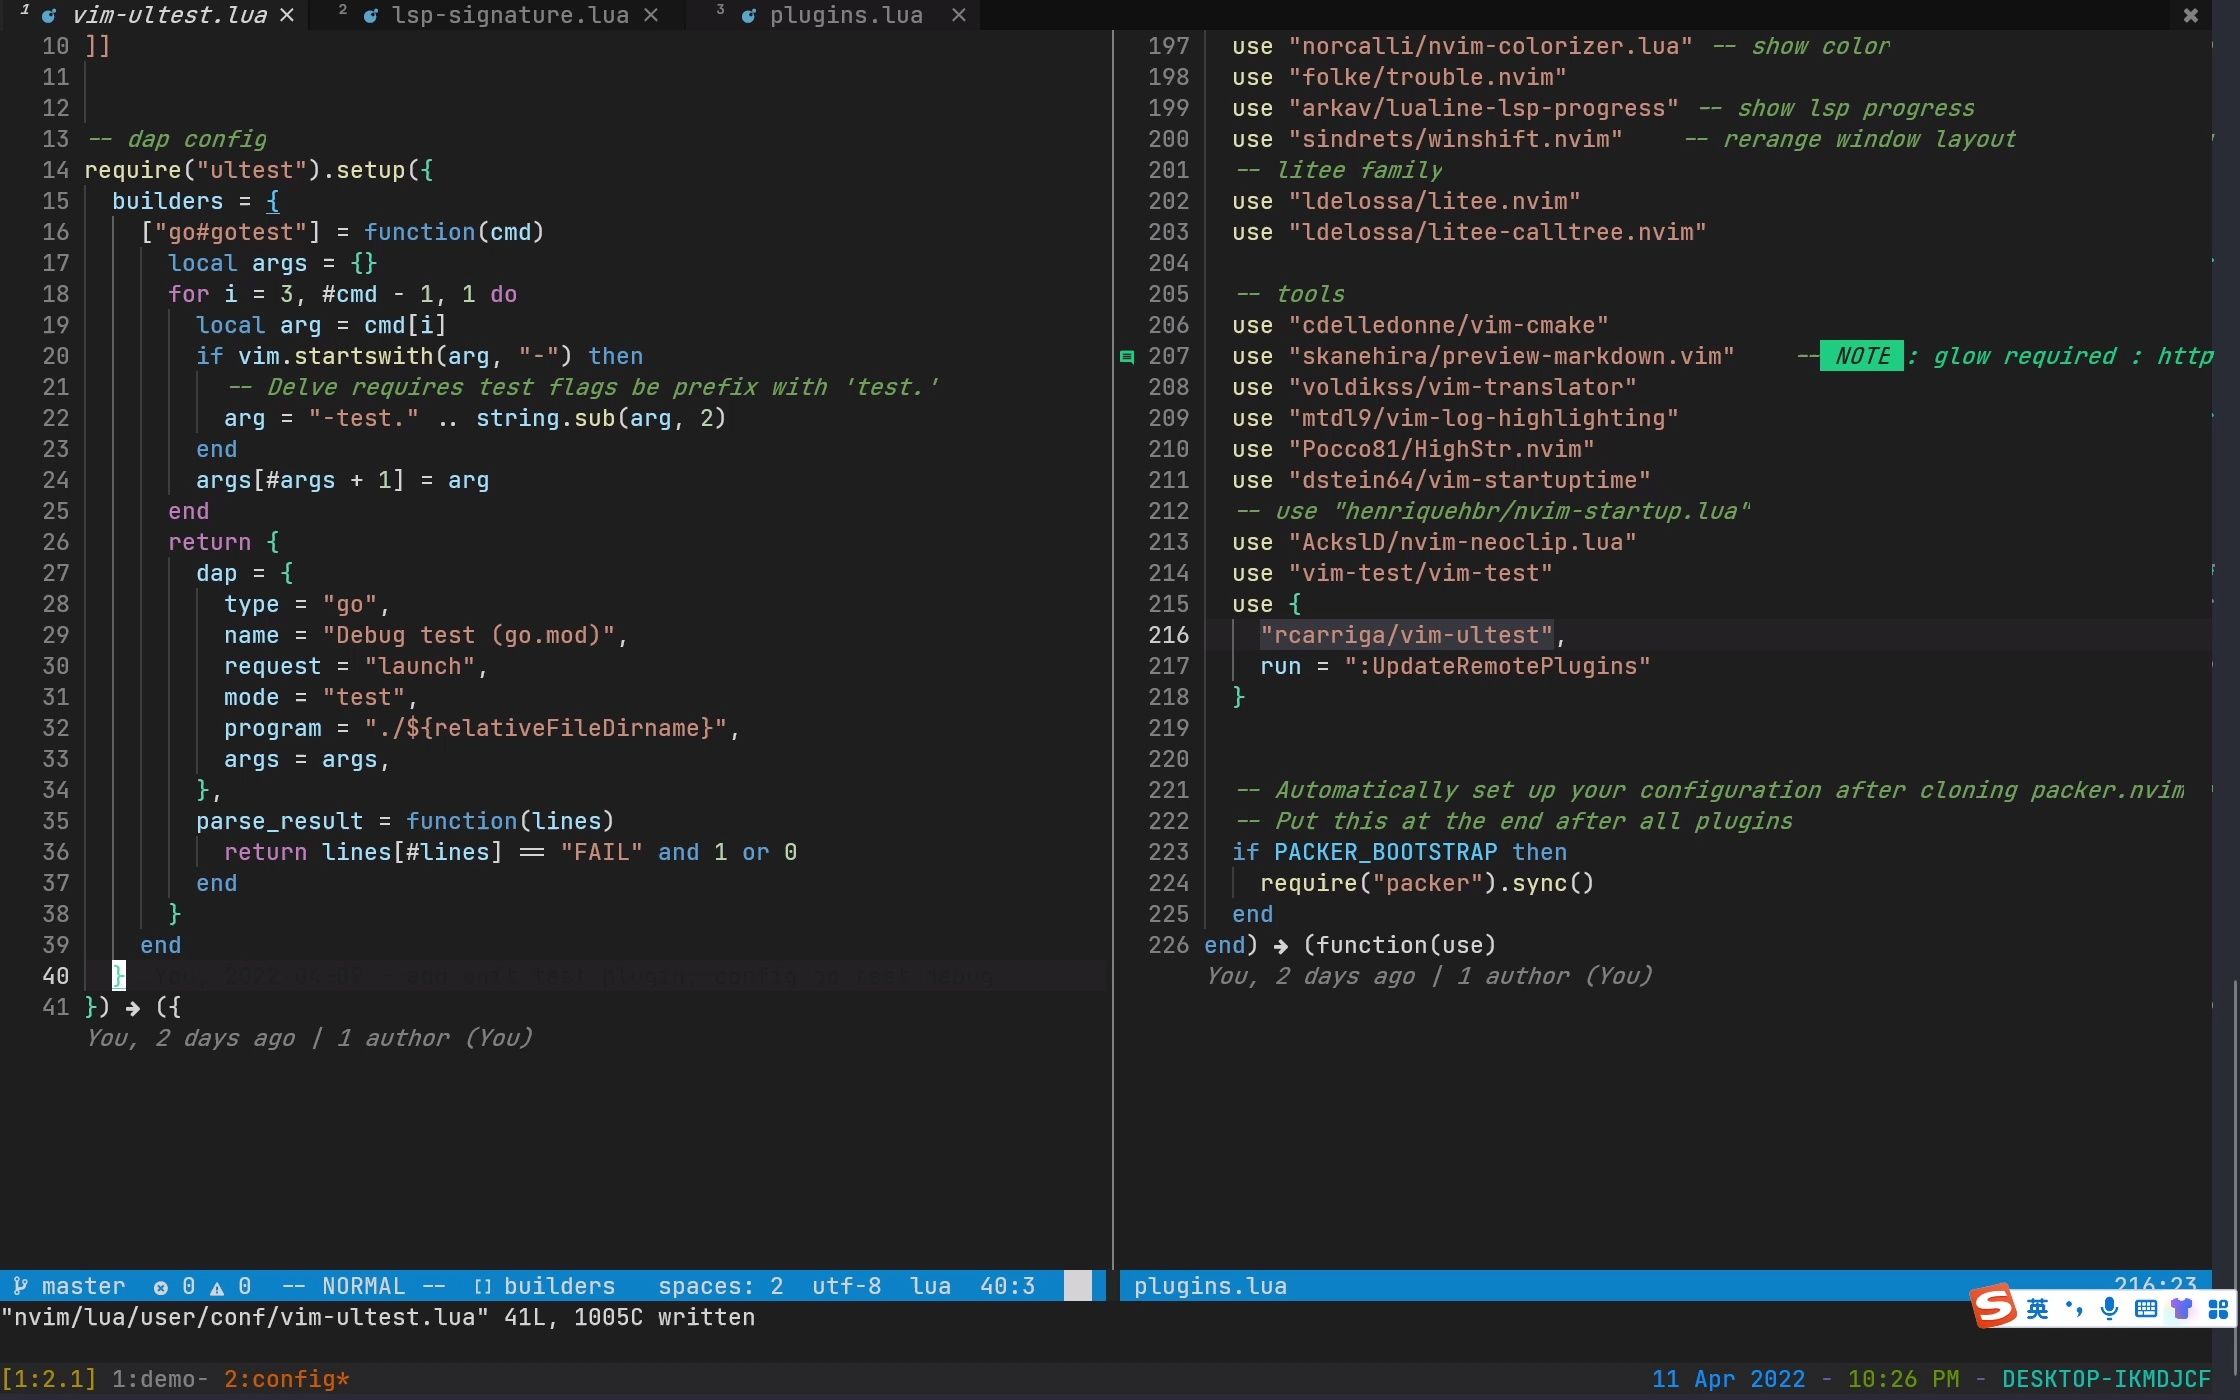This screenshot has width=2240, height=1400.
Task: Click the git branch icon before master
Action: click(x=20, y=1285)
